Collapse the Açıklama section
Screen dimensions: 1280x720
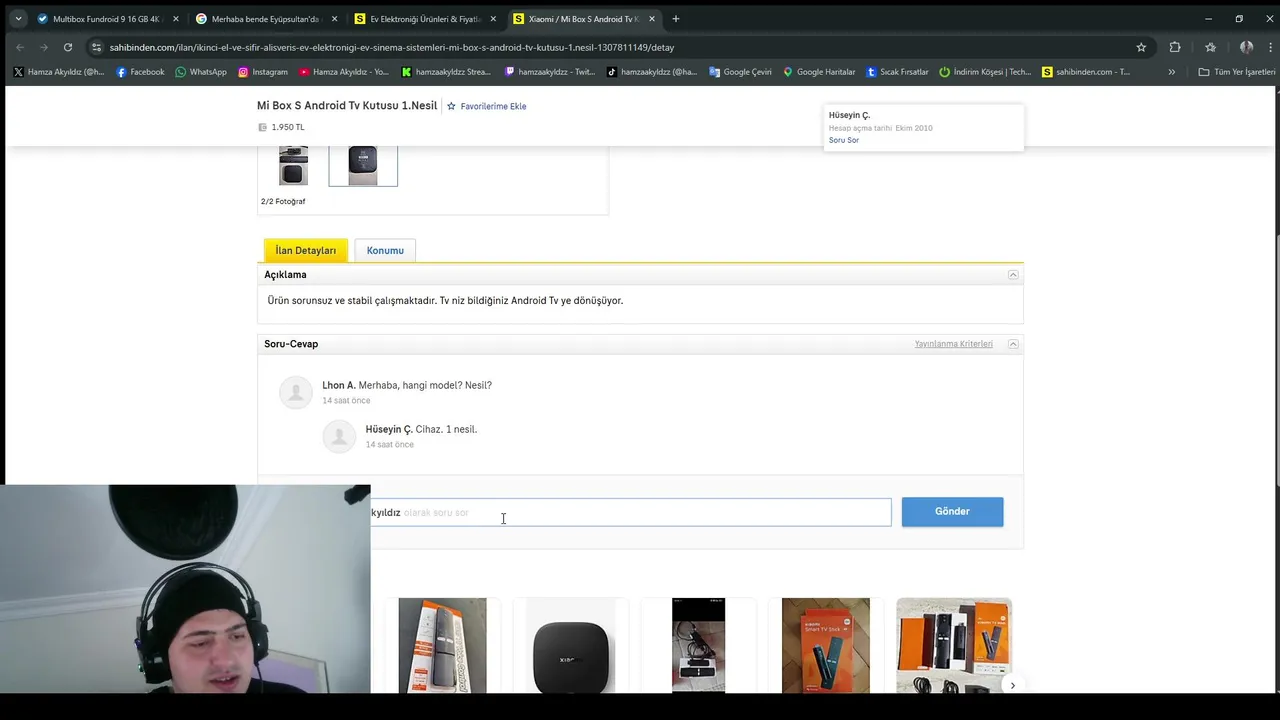(x=1013, y=275)
